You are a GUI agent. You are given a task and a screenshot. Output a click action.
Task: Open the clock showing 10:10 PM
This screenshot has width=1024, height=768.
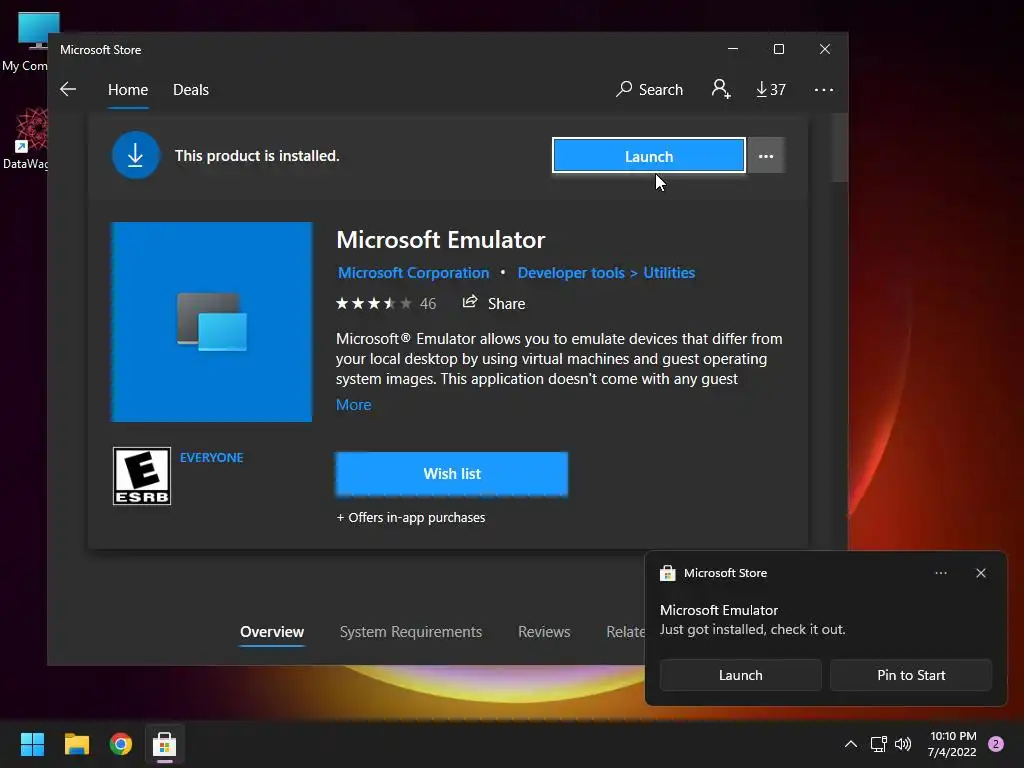coord(952,744)
